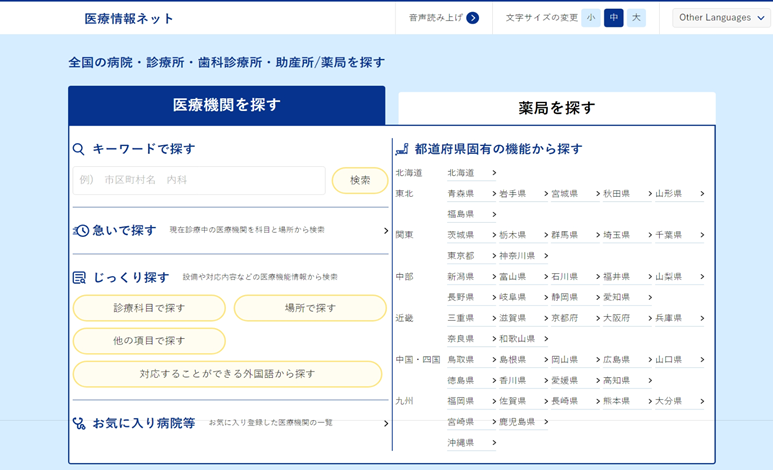Select the 福井県 prefecture link
Viewport: 773px width, 470px height.
point(628,277)
